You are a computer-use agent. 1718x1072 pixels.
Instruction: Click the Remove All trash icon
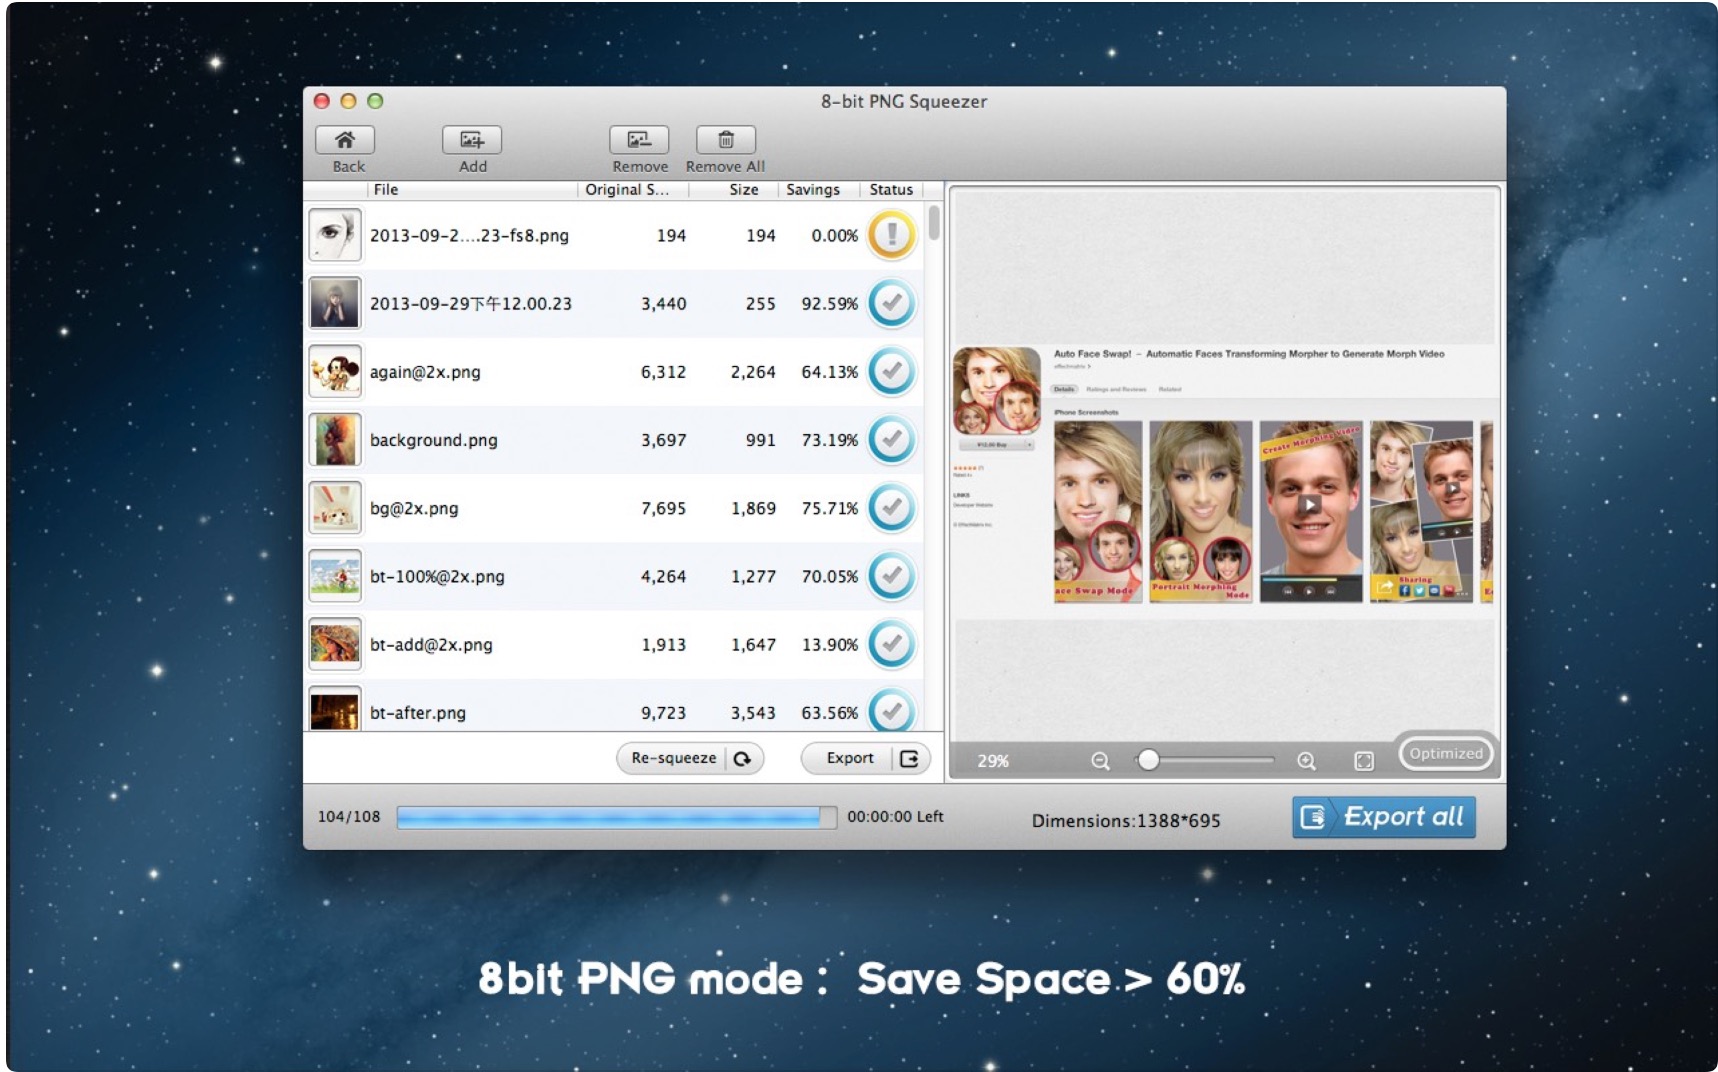coord(726,140)
